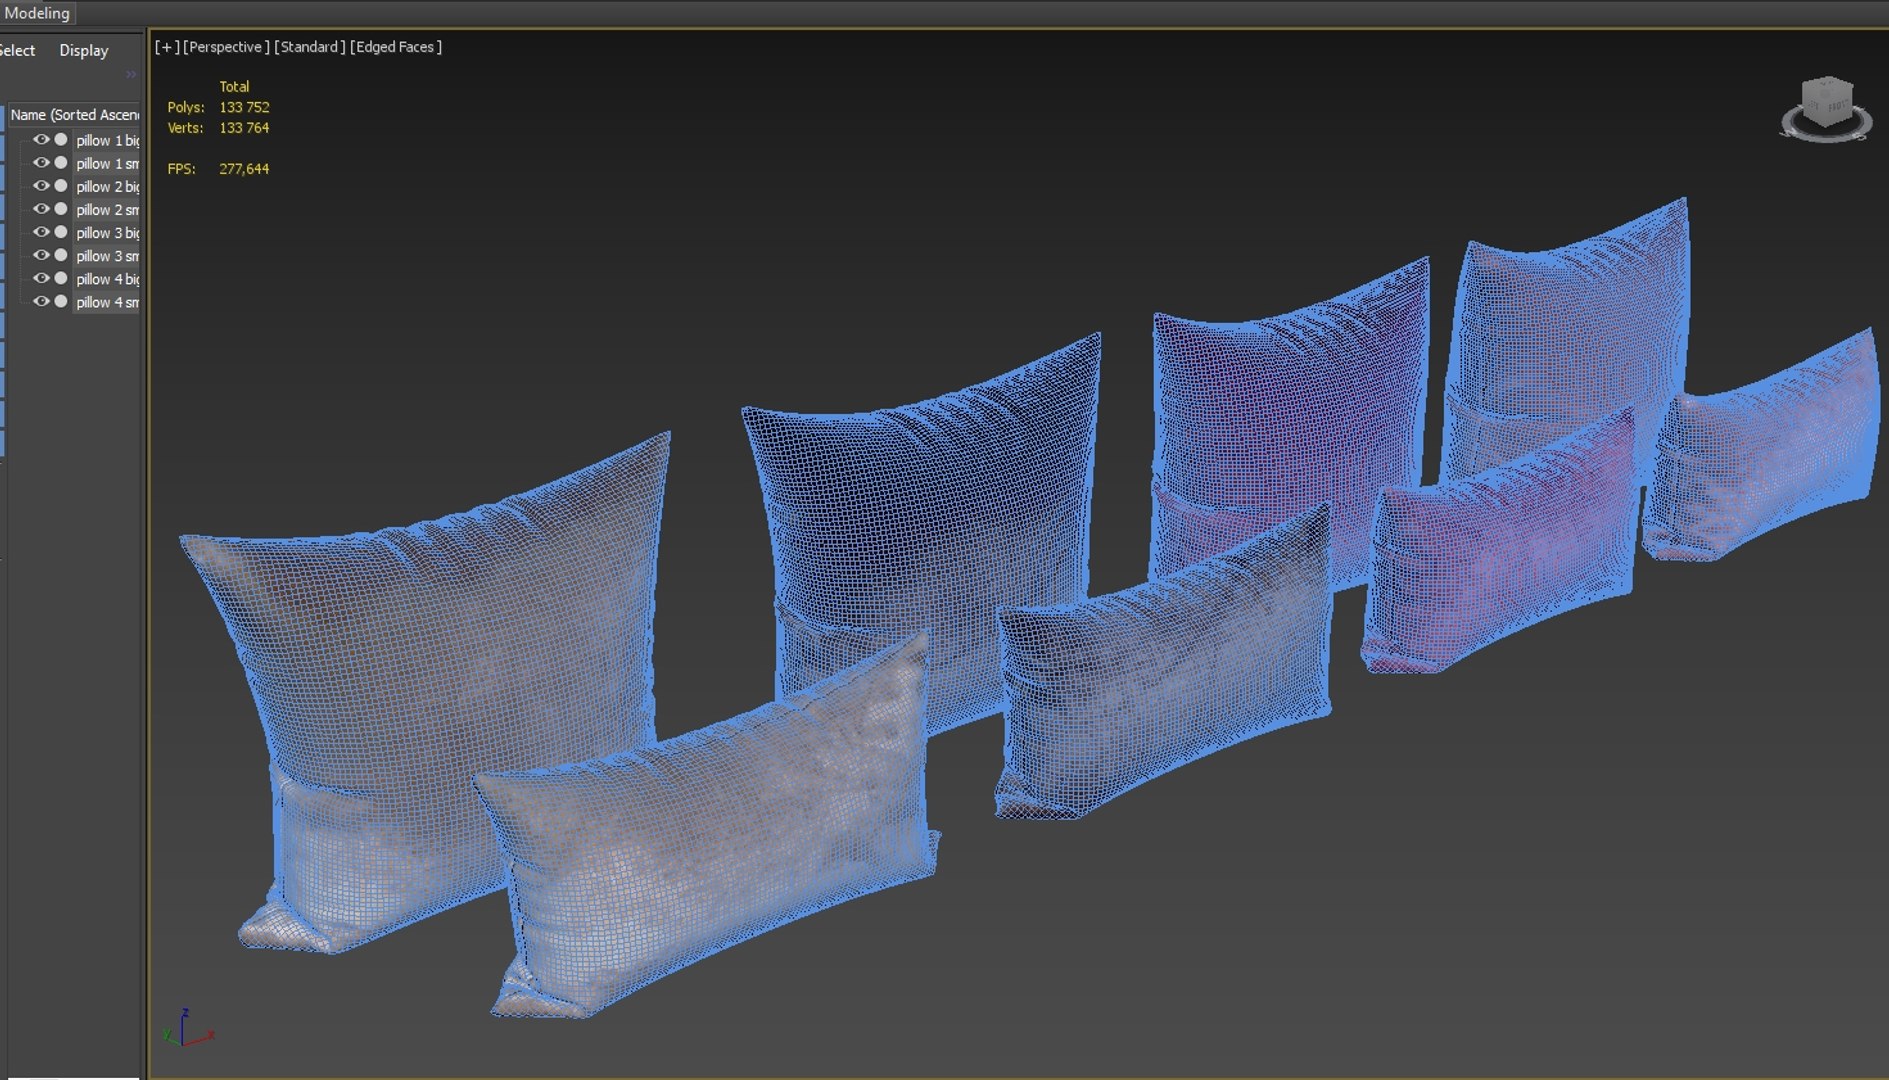
Task: Toggle the pillow 3 small eye icon
Action: point(41,255)
